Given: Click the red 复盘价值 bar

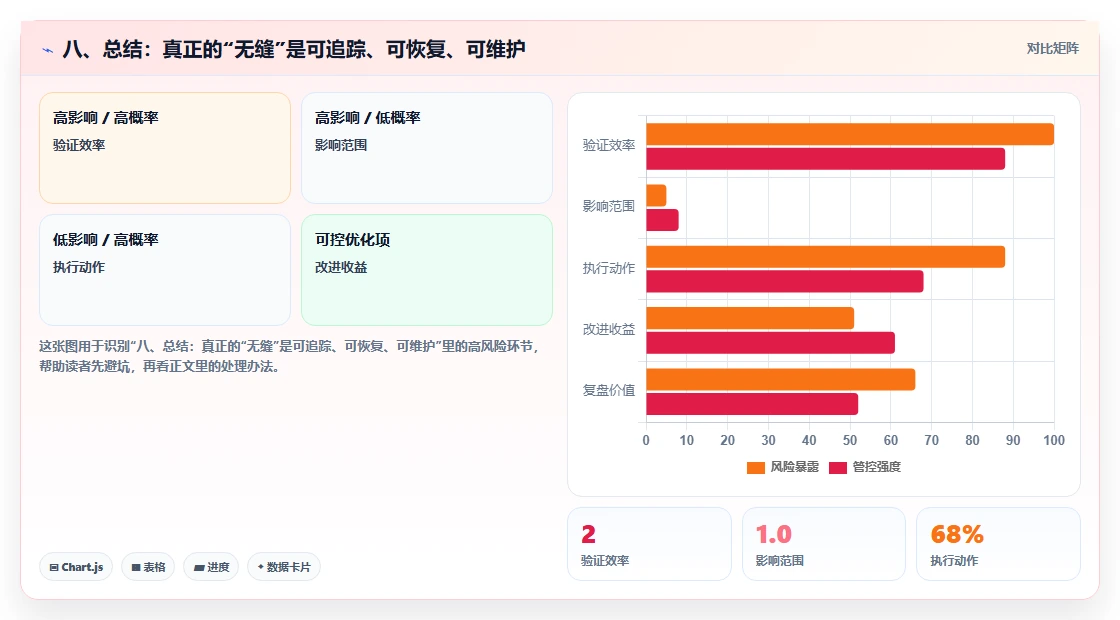Looking at the screenshot, I should point(752,404).
